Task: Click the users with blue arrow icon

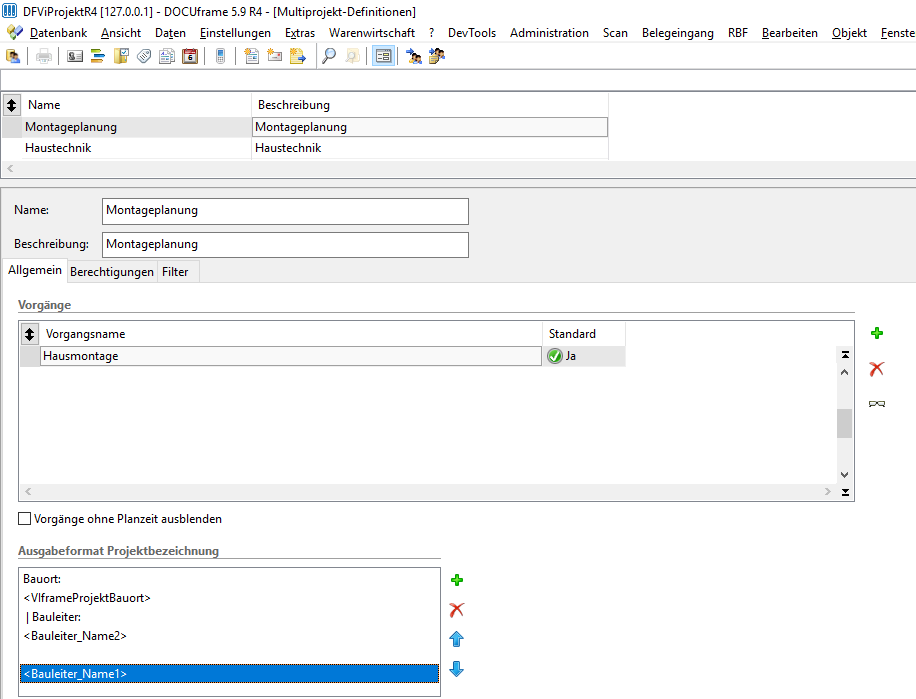Action: point(414,56)
